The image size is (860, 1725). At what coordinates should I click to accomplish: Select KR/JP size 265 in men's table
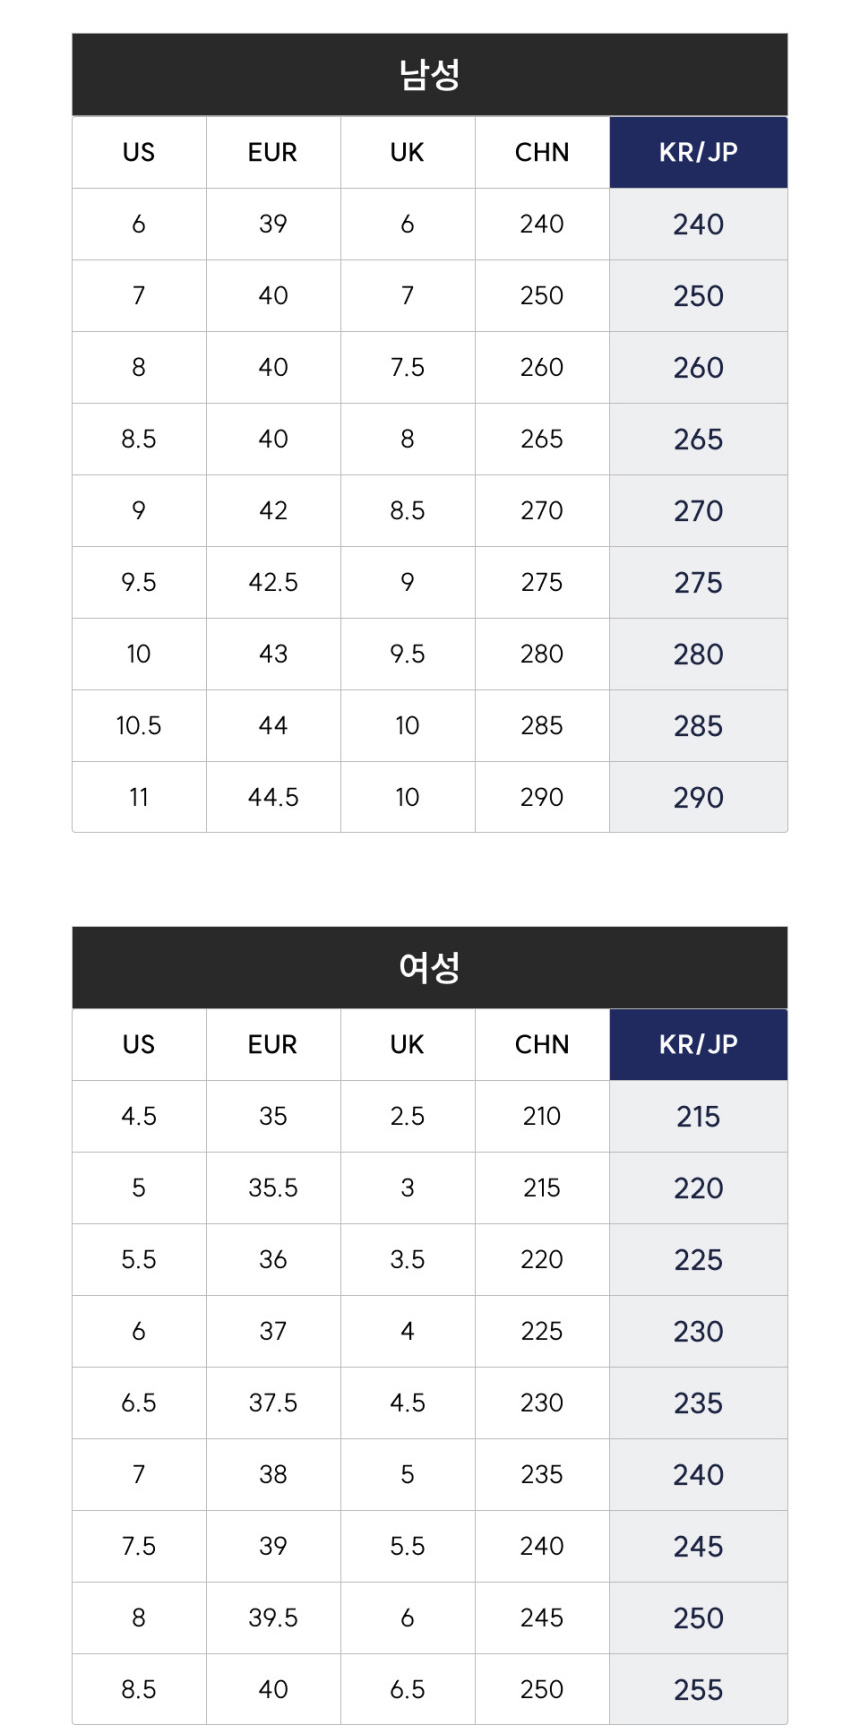pyautogui.click(x=698, y=439)
